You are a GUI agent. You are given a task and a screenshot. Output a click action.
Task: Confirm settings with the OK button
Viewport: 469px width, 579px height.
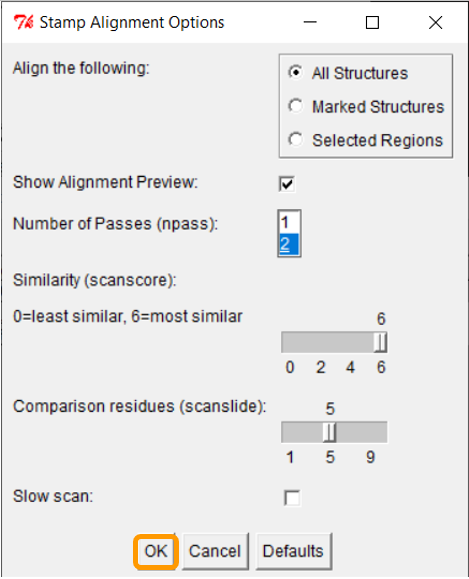coord(156,551)
